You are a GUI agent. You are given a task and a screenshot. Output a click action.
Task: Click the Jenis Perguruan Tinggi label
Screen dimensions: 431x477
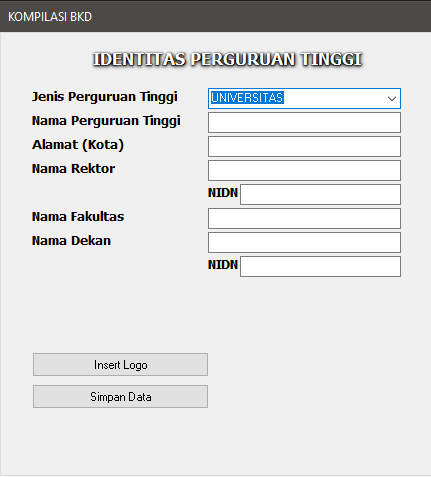pyautogui.click(x=105, y=97)
